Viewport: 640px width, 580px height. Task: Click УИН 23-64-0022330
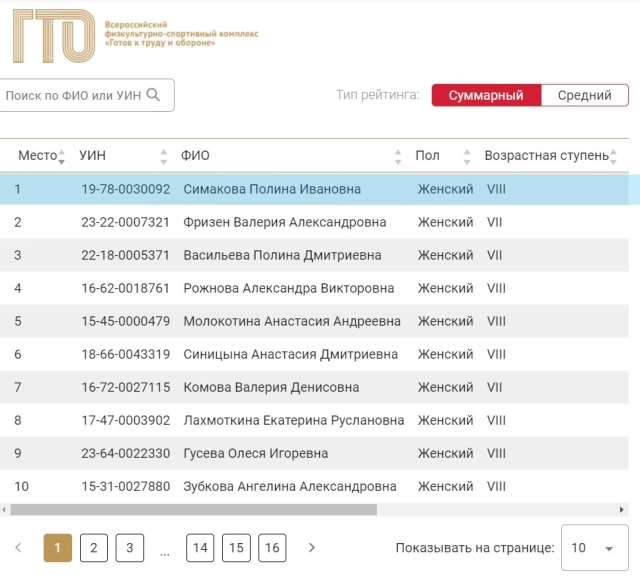[125, 453]
